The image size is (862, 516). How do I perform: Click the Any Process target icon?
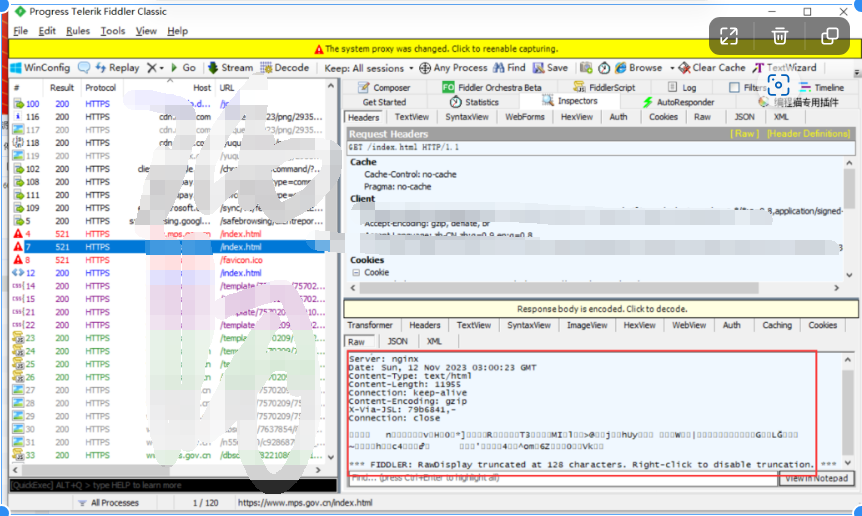click(x=424, y=68)
